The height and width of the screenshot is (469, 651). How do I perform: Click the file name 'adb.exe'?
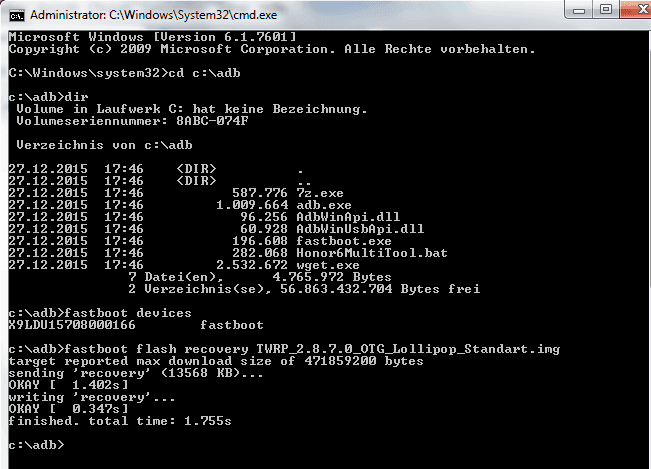[324, 205]
